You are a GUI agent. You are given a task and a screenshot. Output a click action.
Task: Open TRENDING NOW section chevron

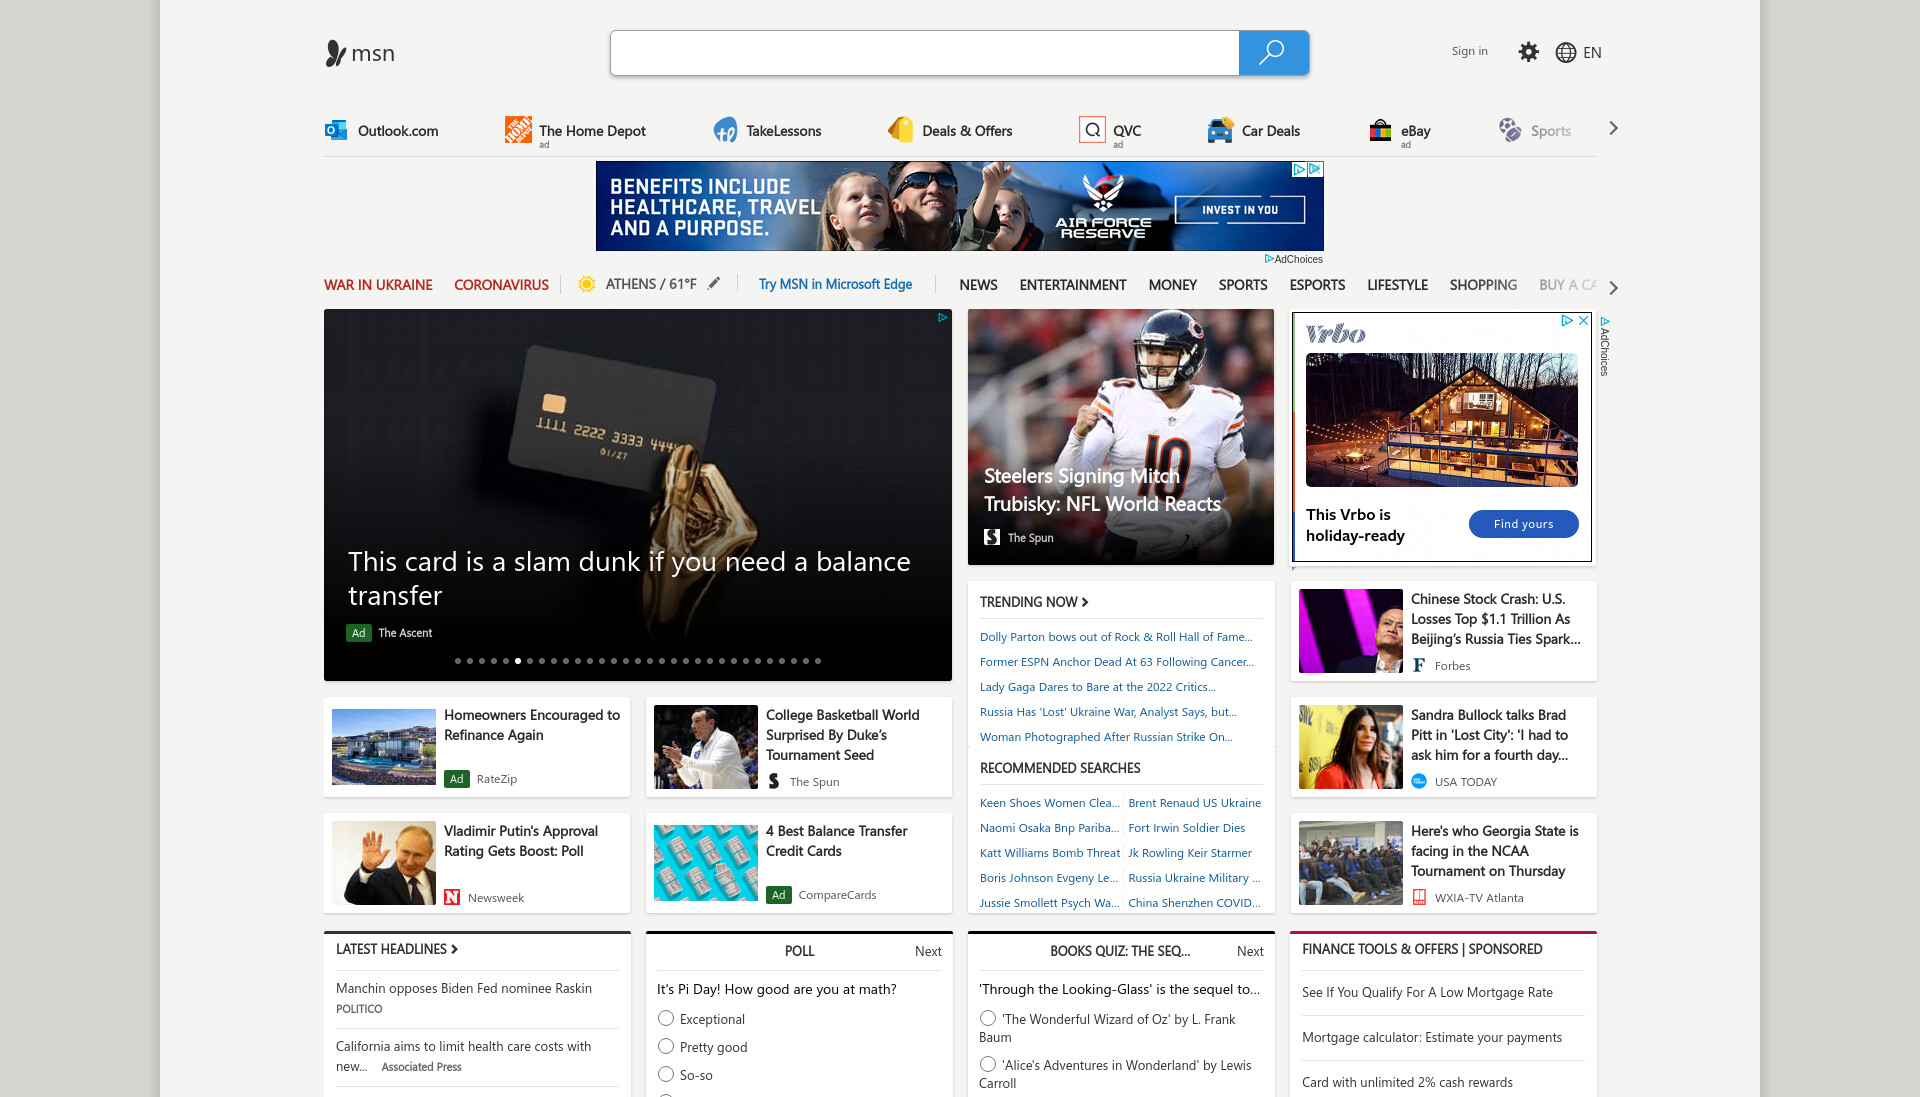click(1085, 602)
